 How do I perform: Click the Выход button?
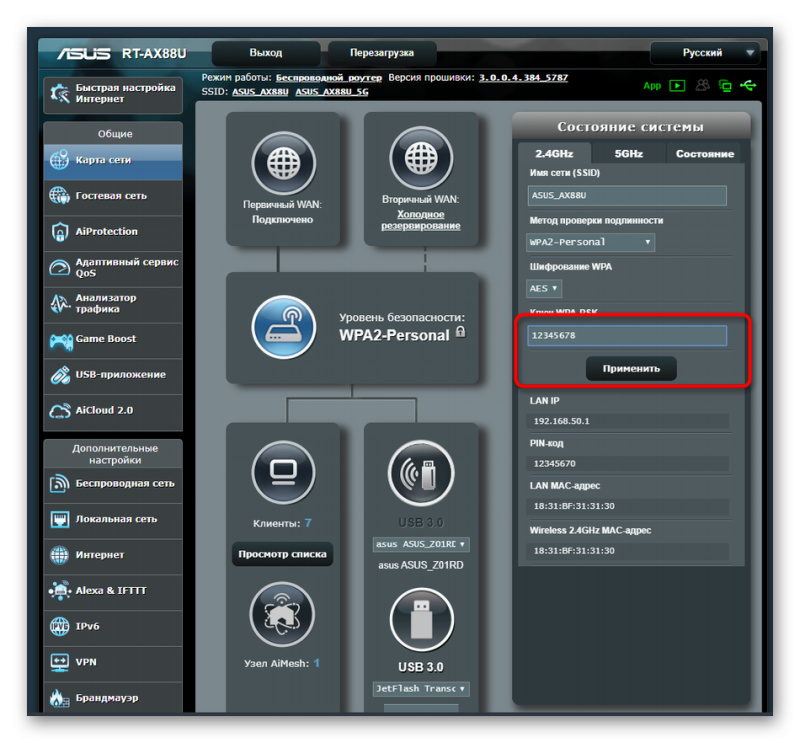click(266, 53)
